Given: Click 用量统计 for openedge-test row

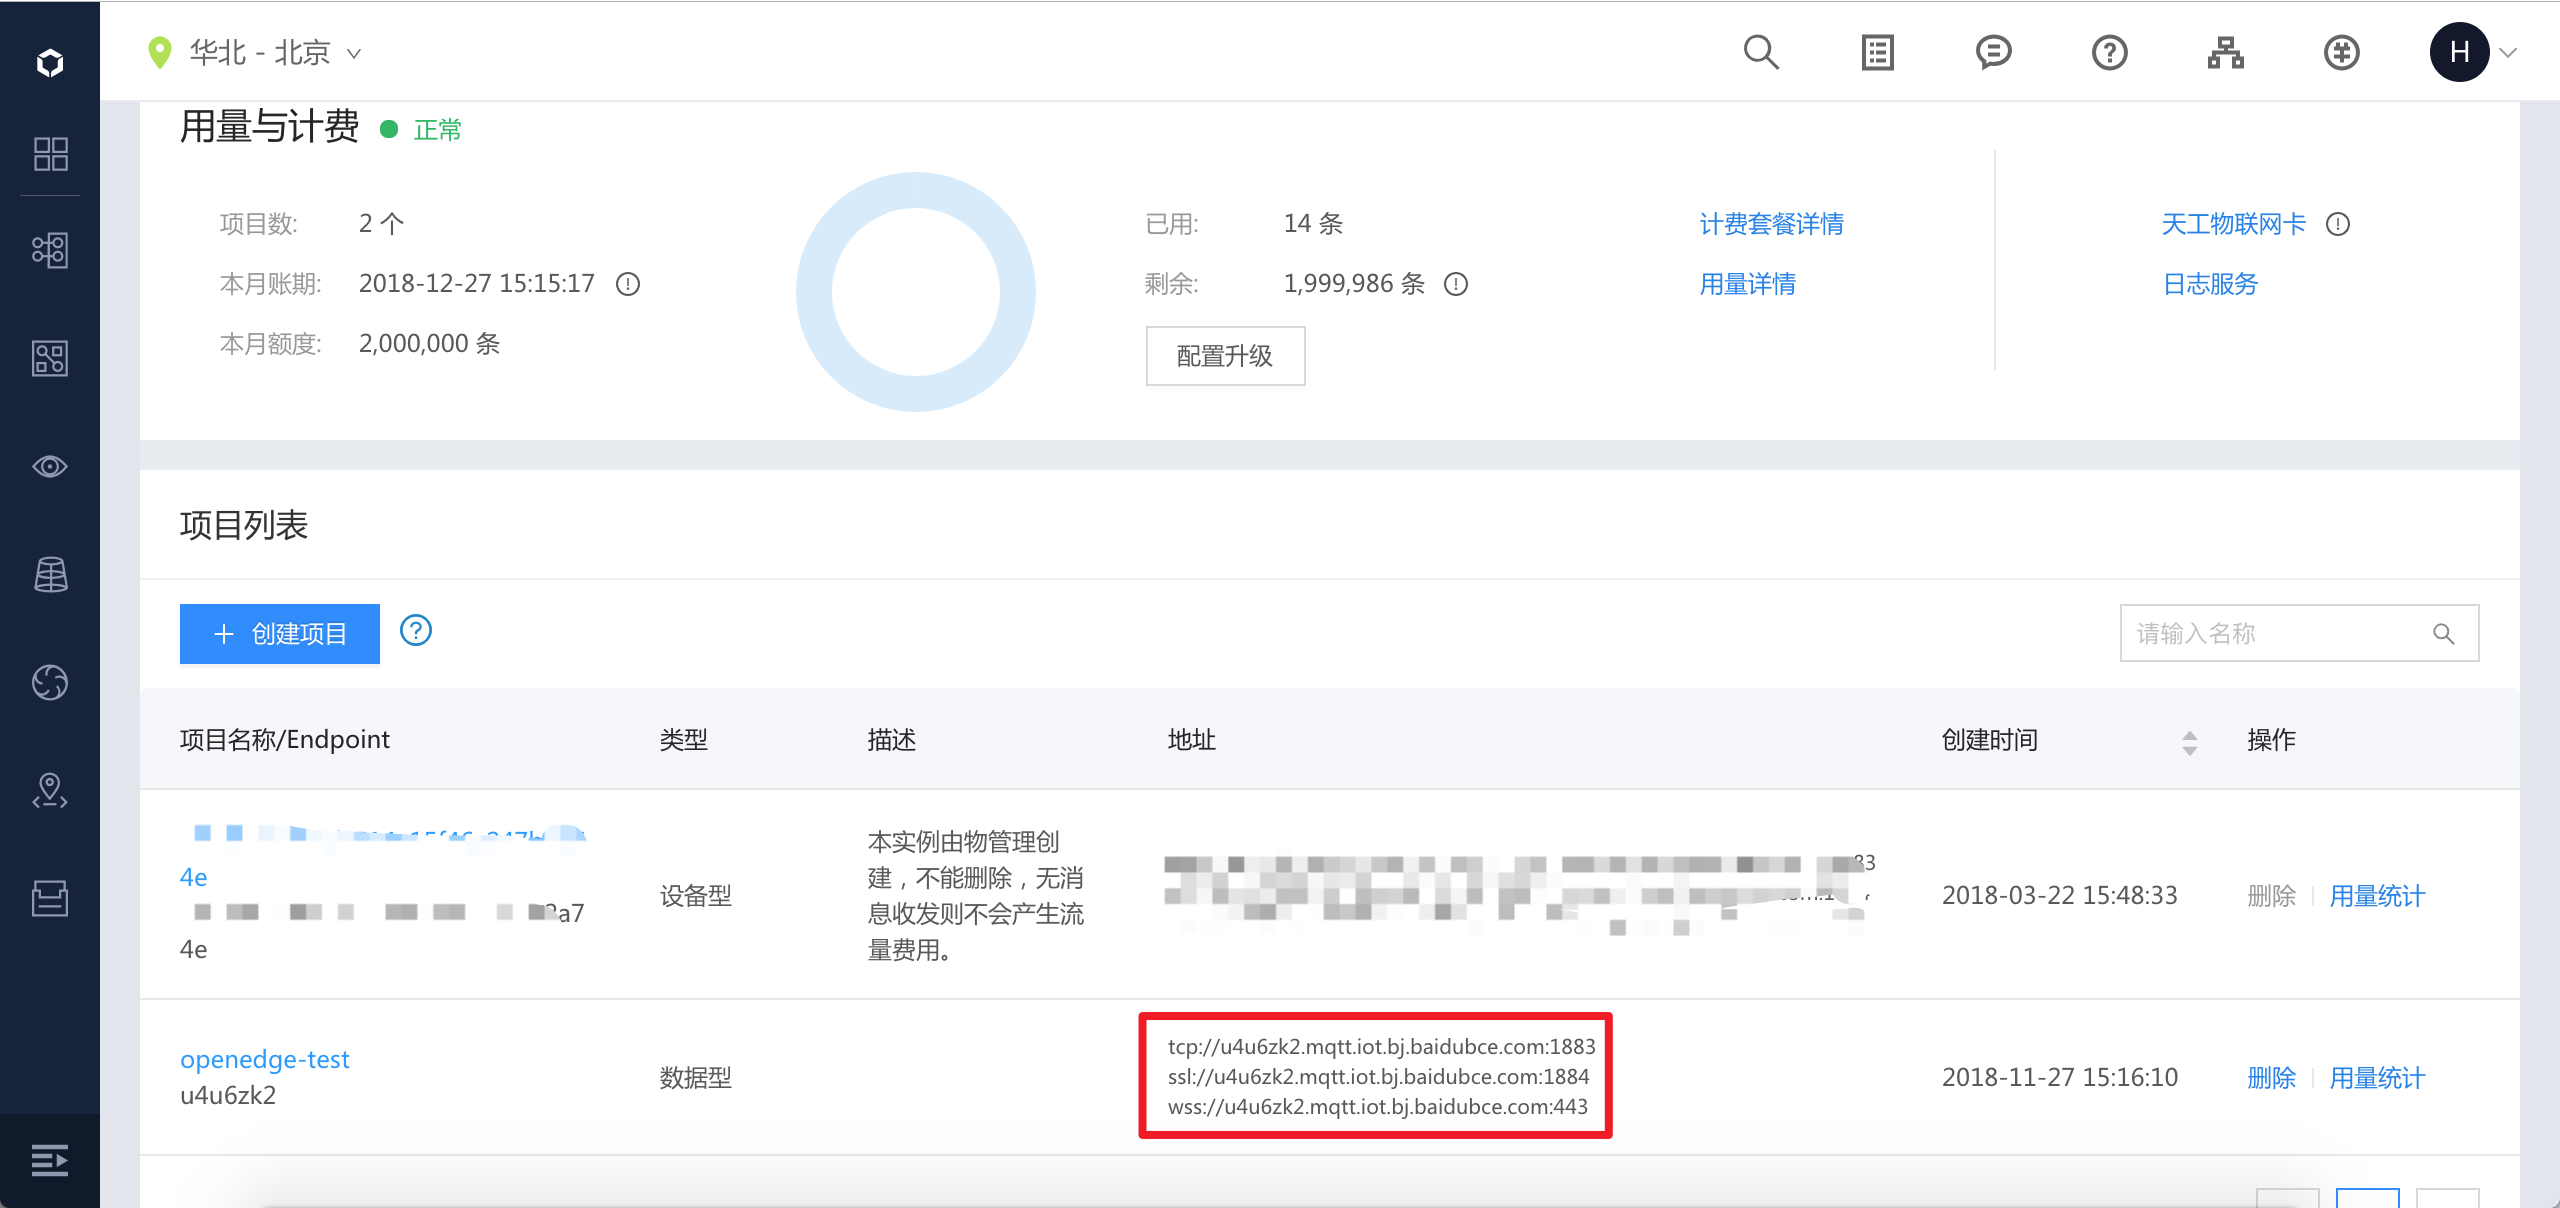Looking at the screenshot, I should [x=2377, y=1078].
